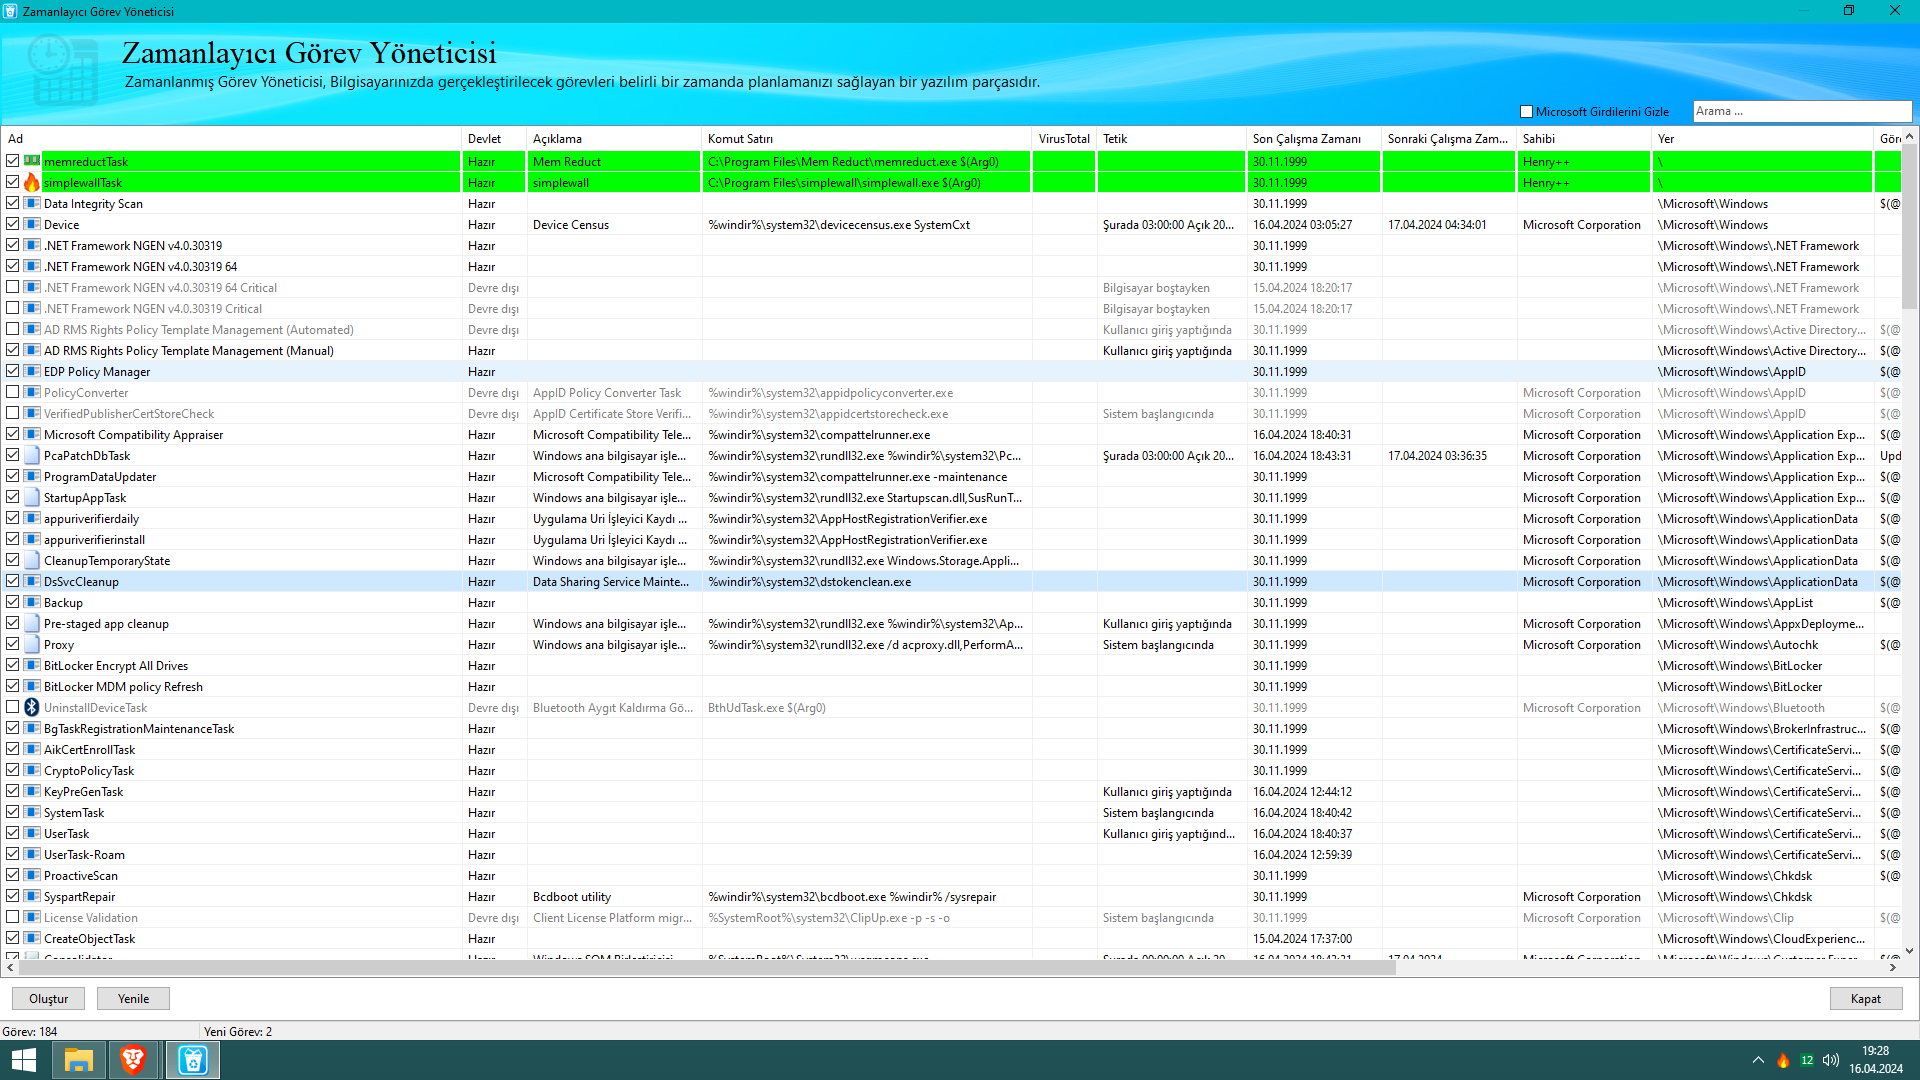Sort by the Sahibi column header

coord(1584,139)
